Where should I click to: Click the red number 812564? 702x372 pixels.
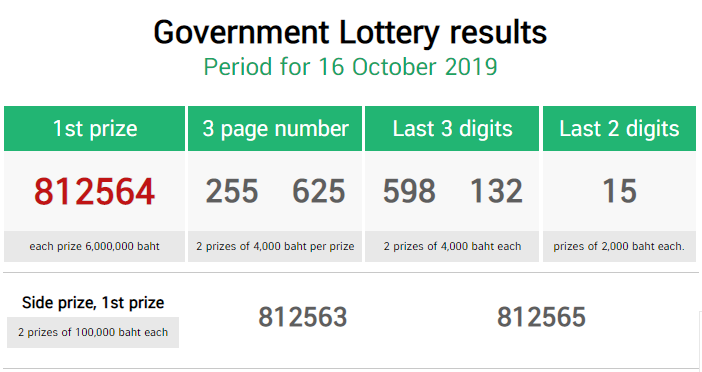click(94, 192)
